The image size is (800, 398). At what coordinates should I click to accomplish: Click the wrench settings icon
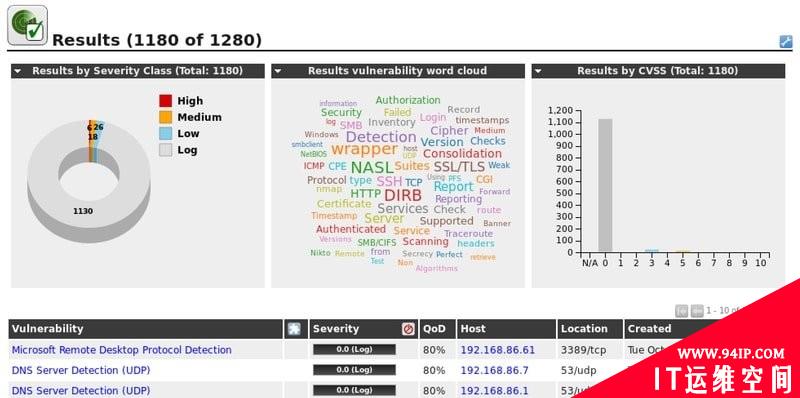pyautogui.click(x=786, y=41)
